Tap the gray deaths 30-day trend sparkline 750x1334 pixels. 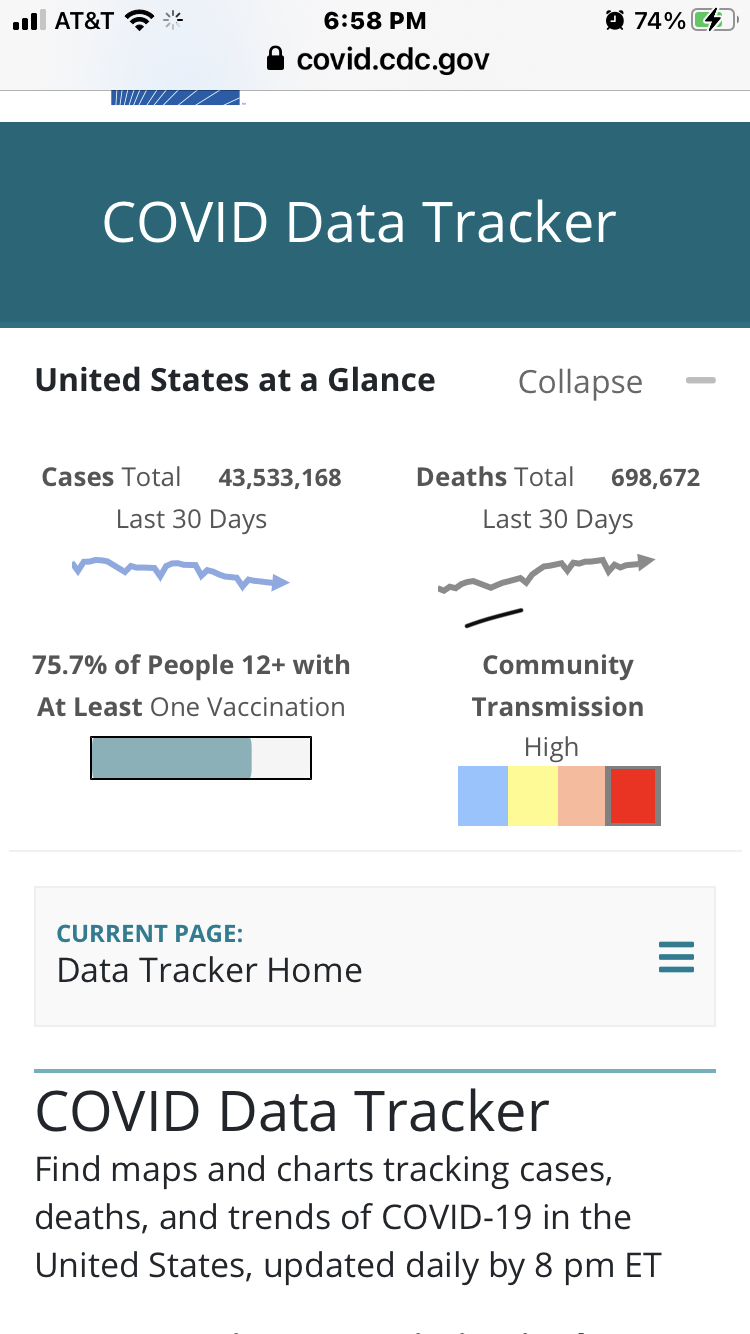click(x=546, y=575)
